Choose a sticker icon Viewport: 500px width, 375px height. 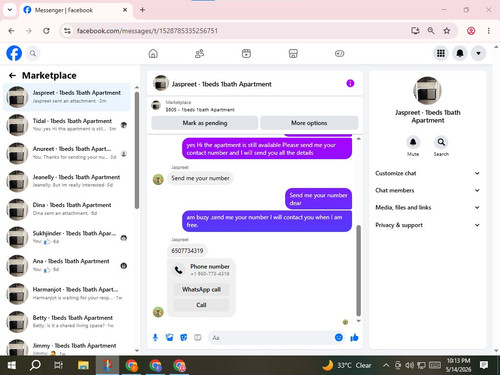point(184,338)
